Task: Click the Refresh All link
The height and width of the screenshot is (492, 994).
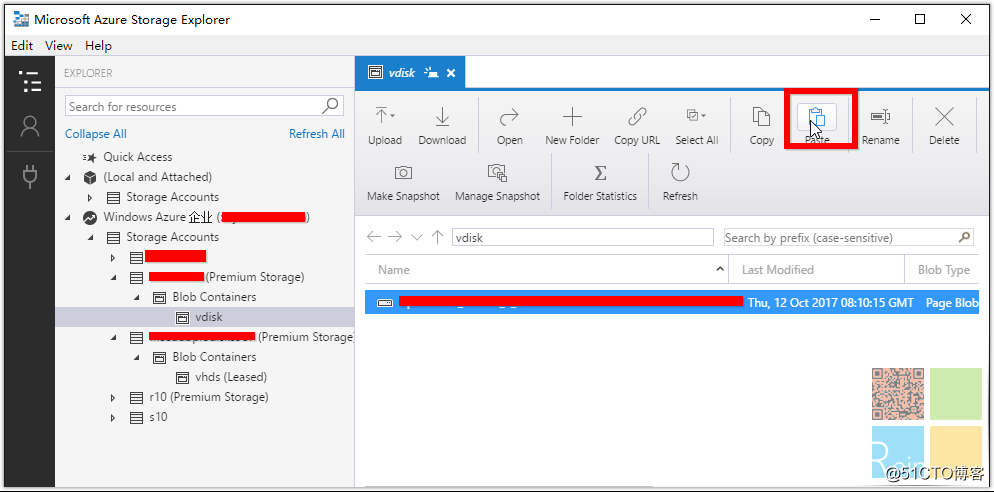Action: 317,134
